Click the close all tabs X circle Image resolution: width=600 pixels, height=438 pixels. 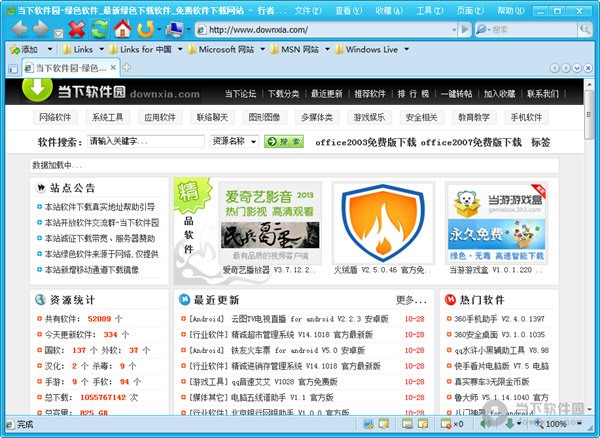pos(588,68)
